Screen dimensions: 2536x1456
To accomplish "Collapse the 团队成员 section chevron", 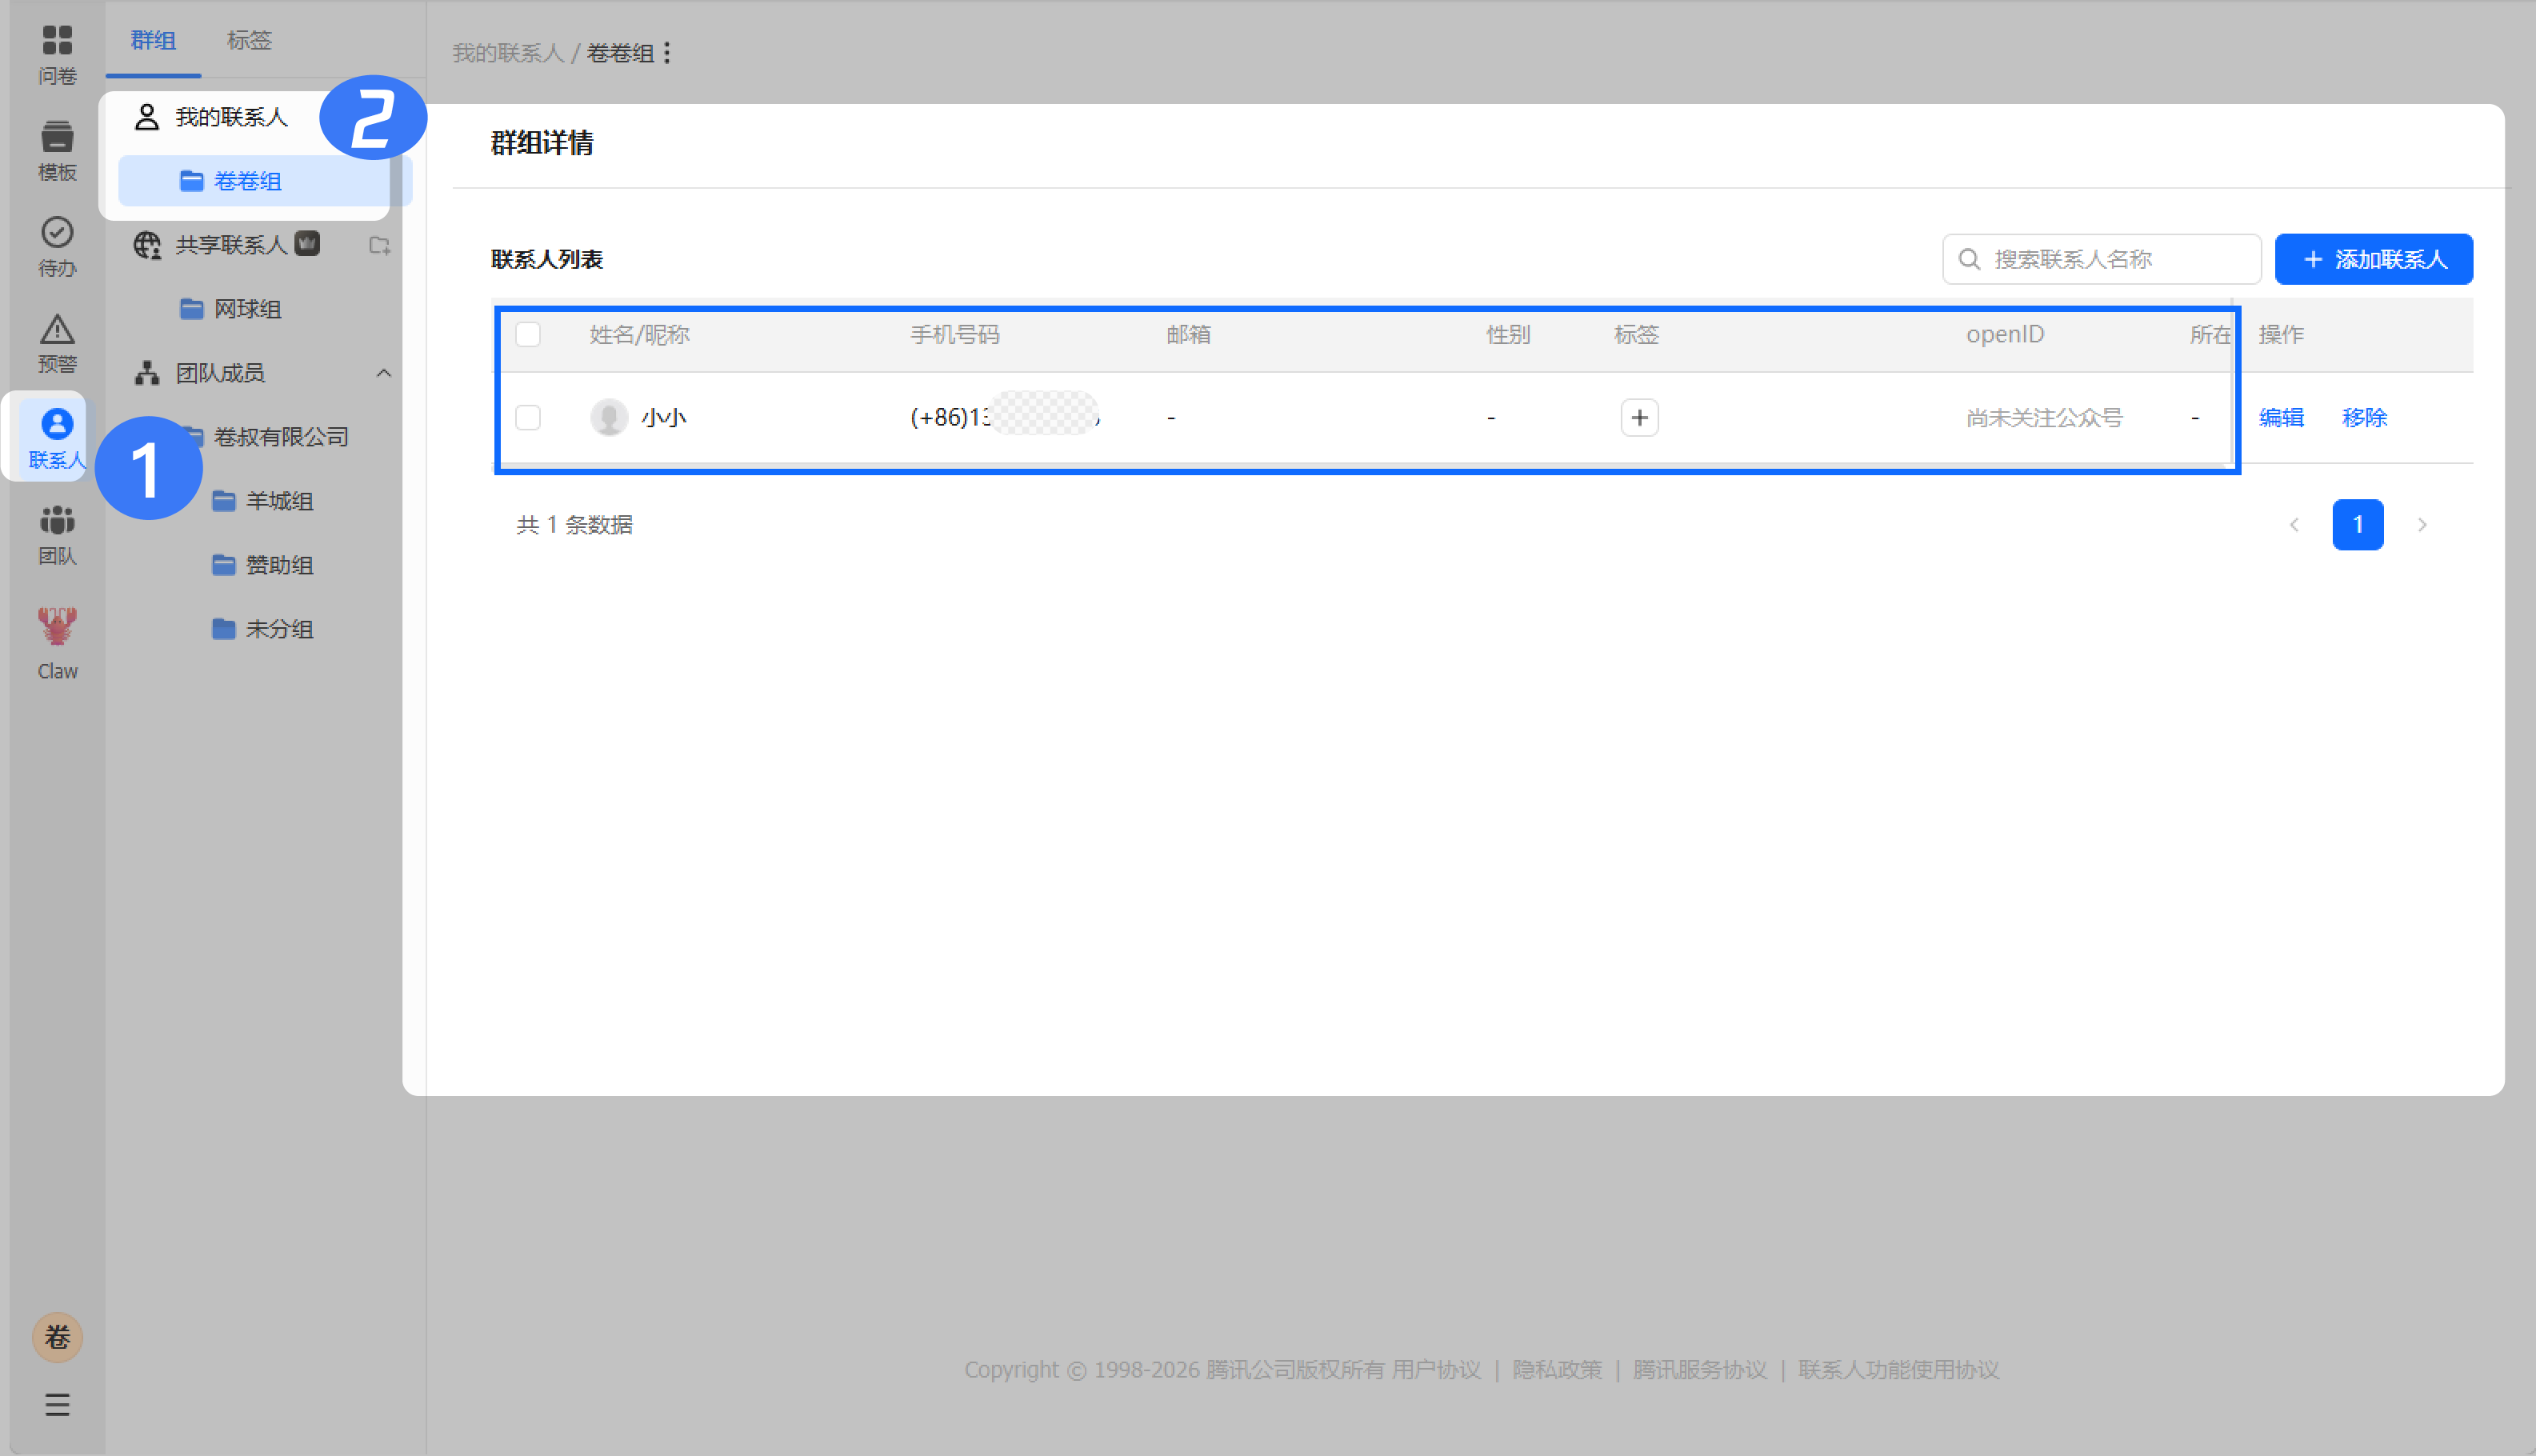I will (x=383, y=373).
